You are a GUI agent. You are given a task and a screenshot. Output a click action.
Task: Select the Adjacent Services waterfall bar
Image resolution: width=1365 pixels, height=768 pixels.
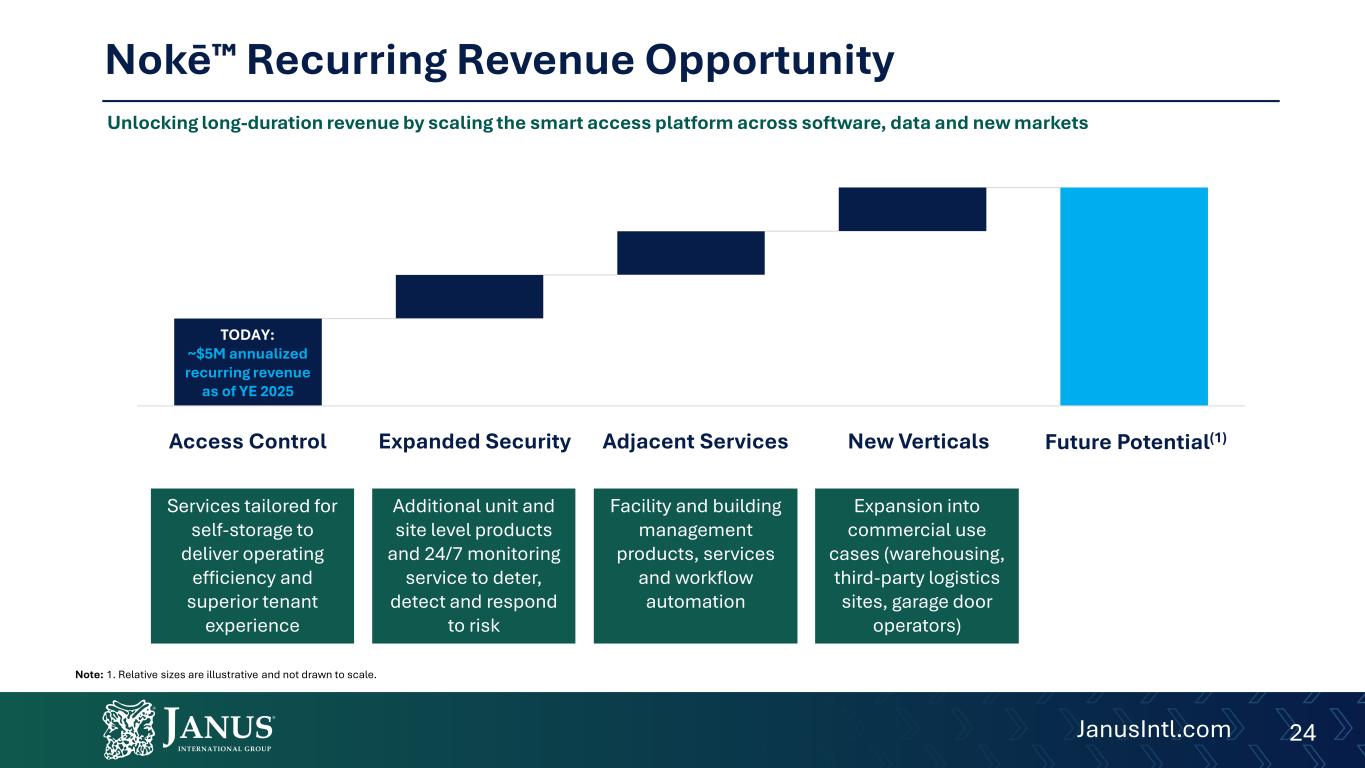[x=691, y=252]
